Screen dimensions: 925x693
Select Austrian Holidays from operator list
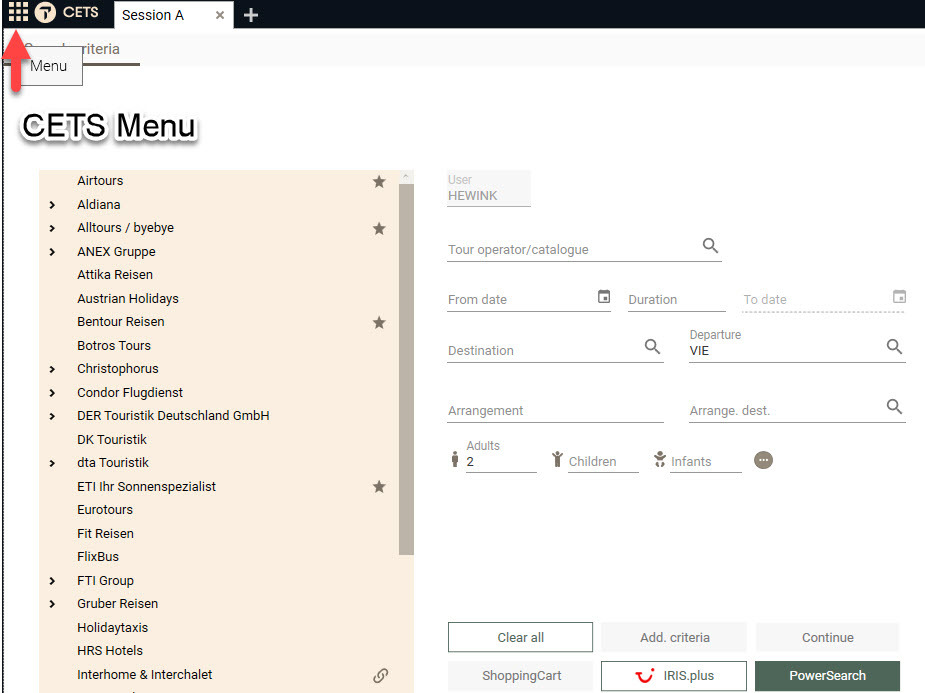pos(128,299)
